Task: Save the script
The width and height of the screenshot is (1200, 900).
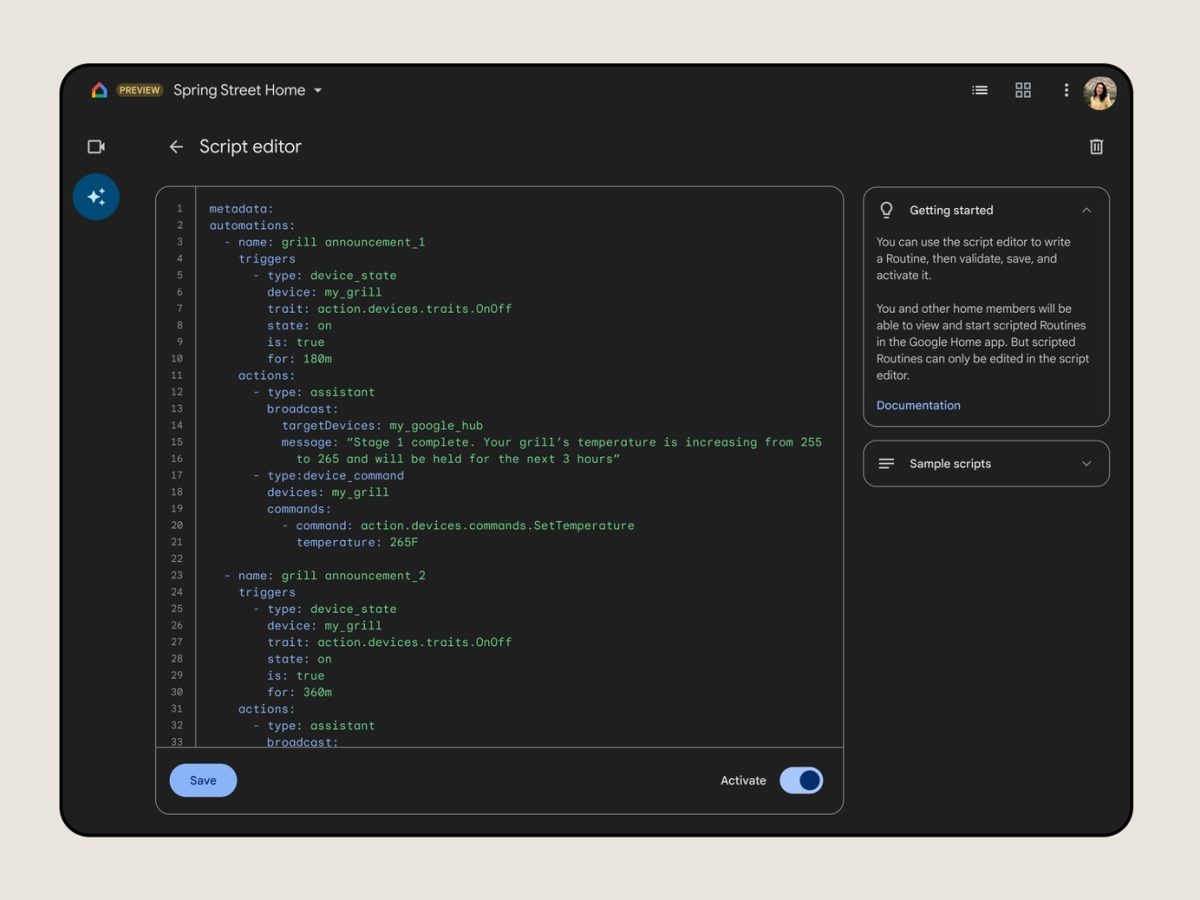Action: [x=203, y=781]
